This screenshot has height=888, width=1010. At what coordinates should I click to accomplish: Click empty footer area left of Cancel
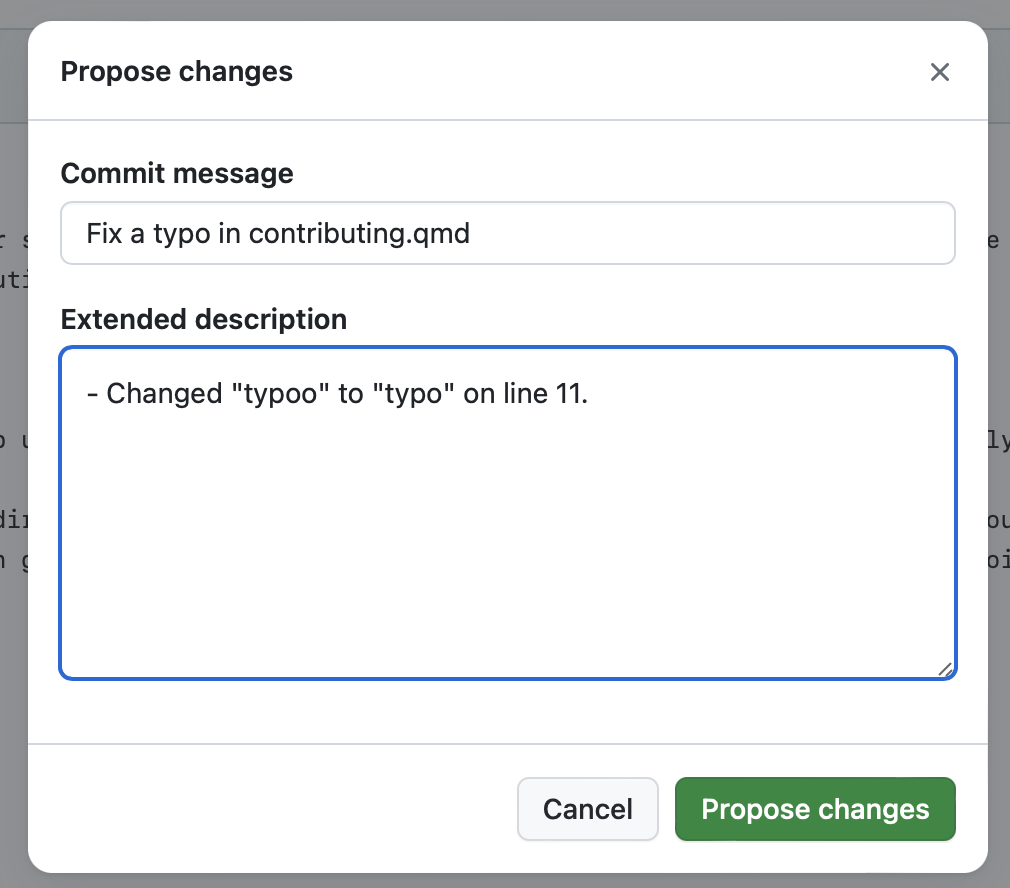pyautogui.click(x=271, y=809)
